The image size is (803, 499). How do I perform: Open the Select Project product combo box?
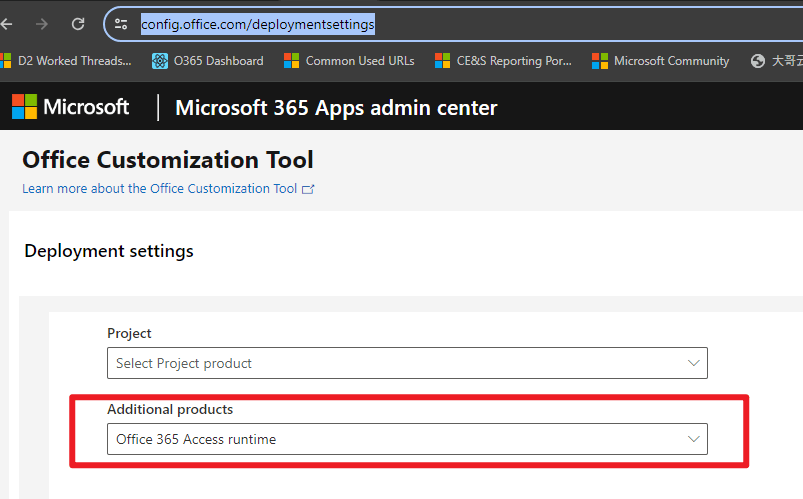pyautogui.click(x=400, y=363)
